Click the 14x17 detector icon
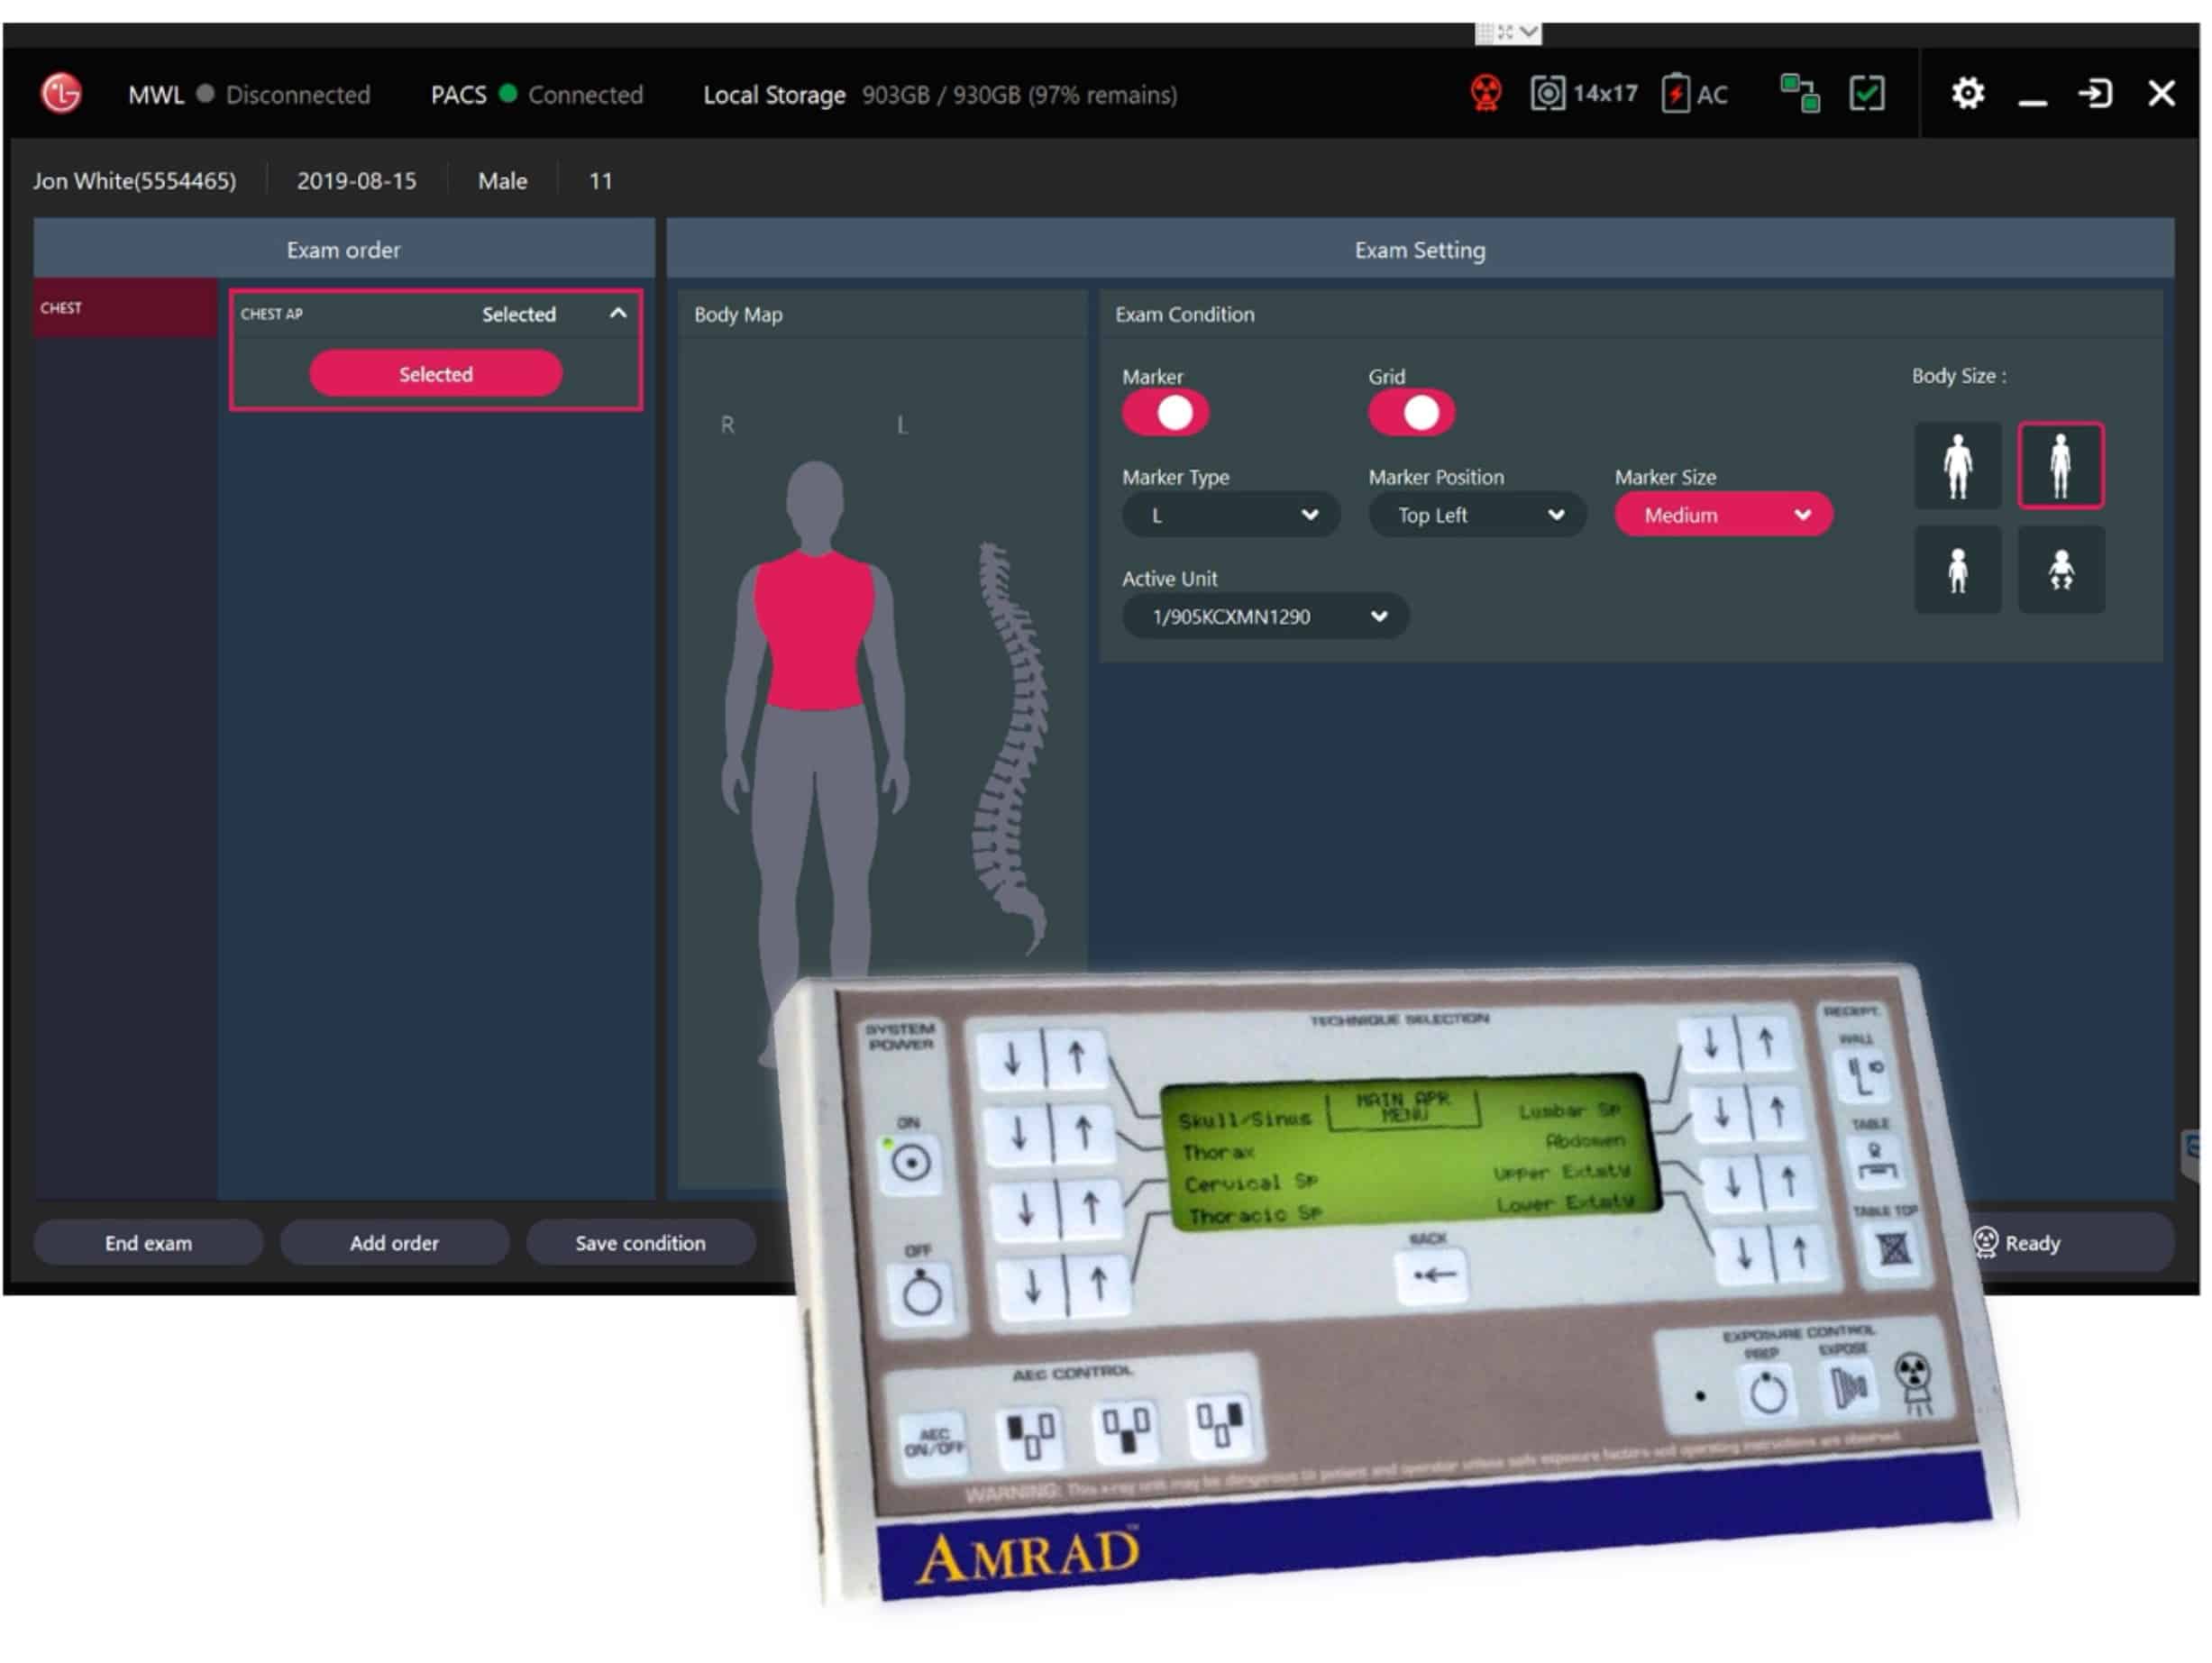Viewport: 2212px width, 1663px height. pyautogui.click(x=1547, y=94)
